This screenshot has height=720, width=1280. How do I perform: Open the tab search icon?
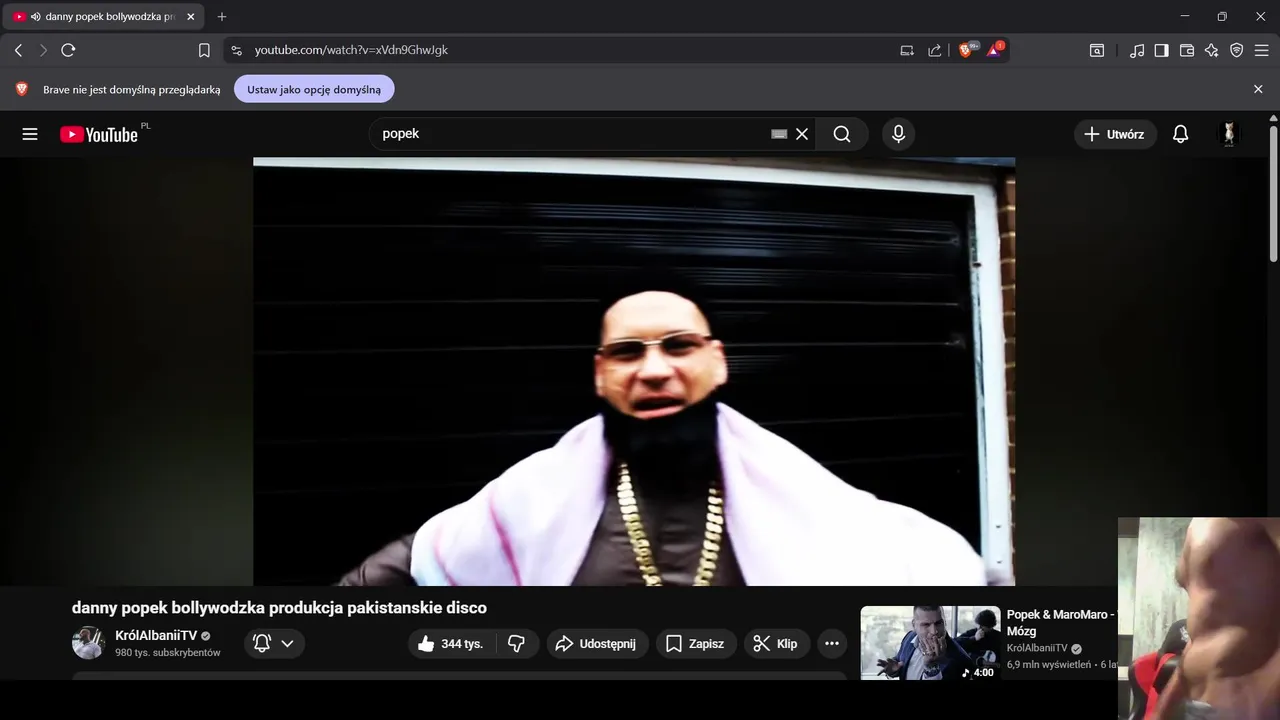(x=1097, y=50)
